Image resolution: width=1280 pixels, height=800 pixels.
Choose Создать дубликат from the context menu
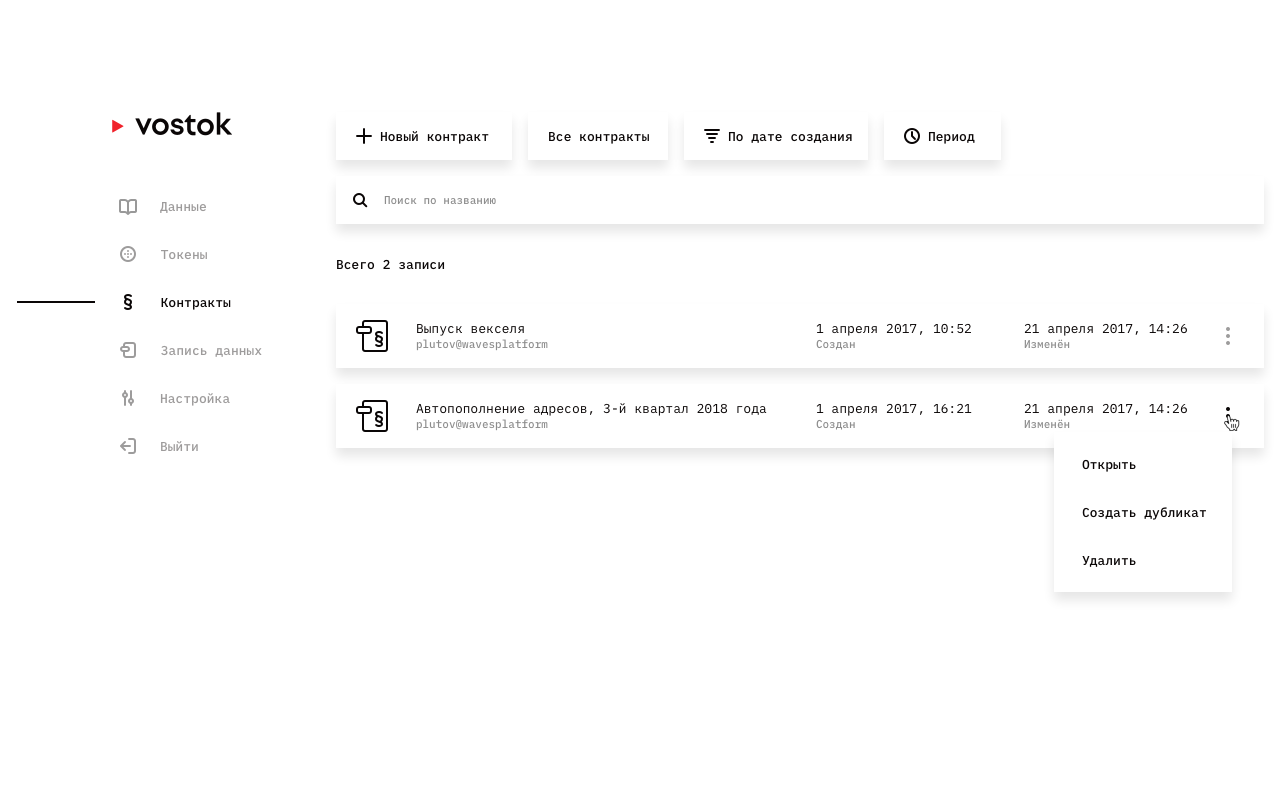coord(1143,513)
